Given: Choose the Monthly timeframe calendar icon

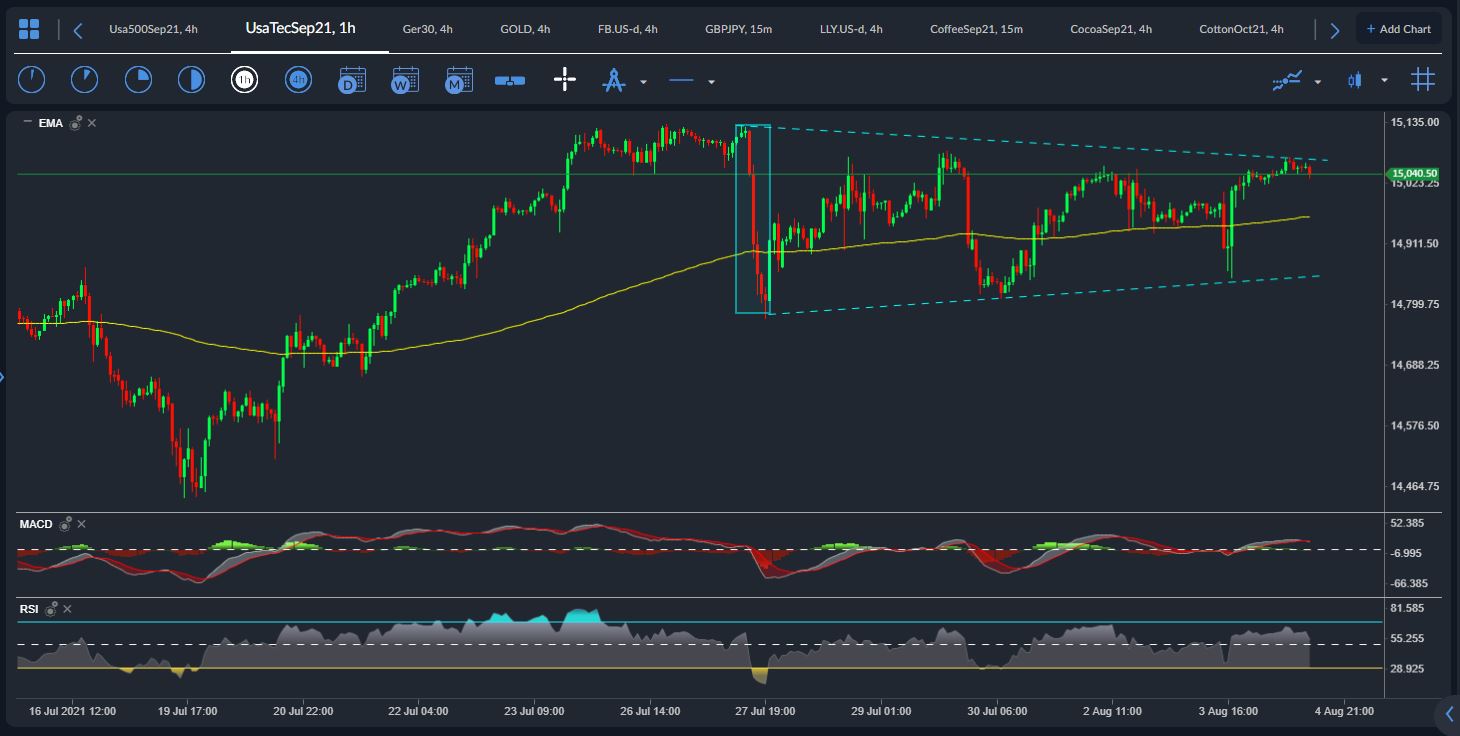Looking at the screenshot, I should coord(459,80).
